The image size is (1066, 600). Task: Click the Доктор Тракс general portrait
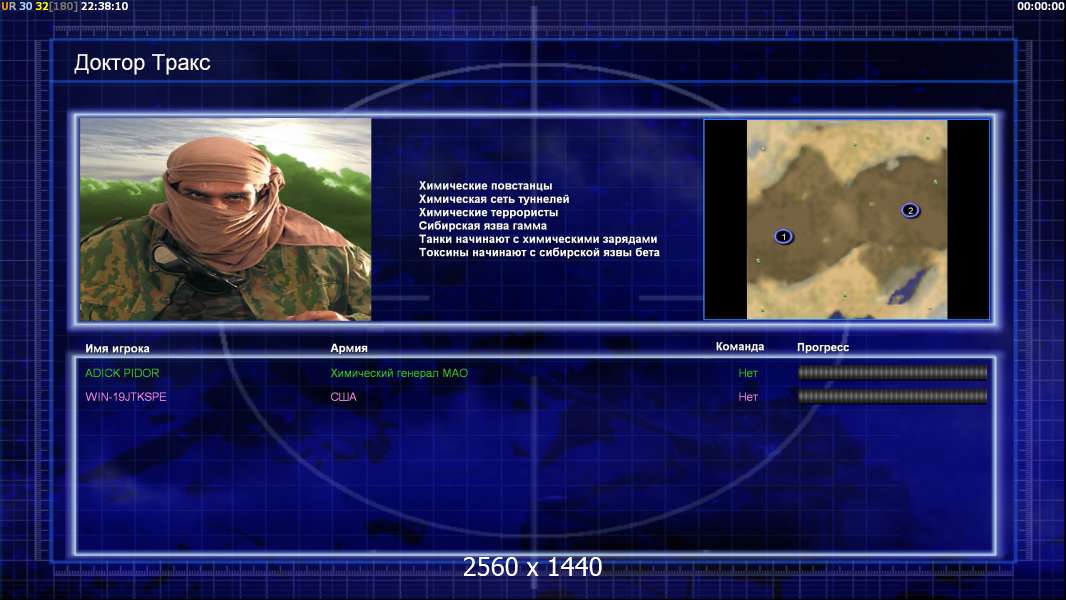[226, 219]
